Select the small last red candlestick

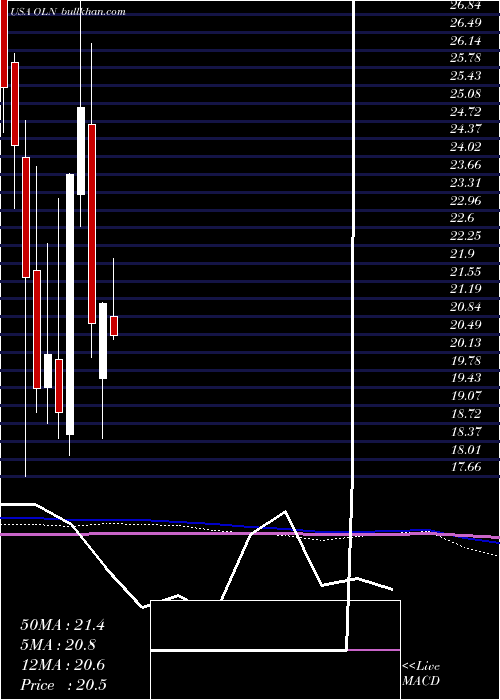coord(114,325)
